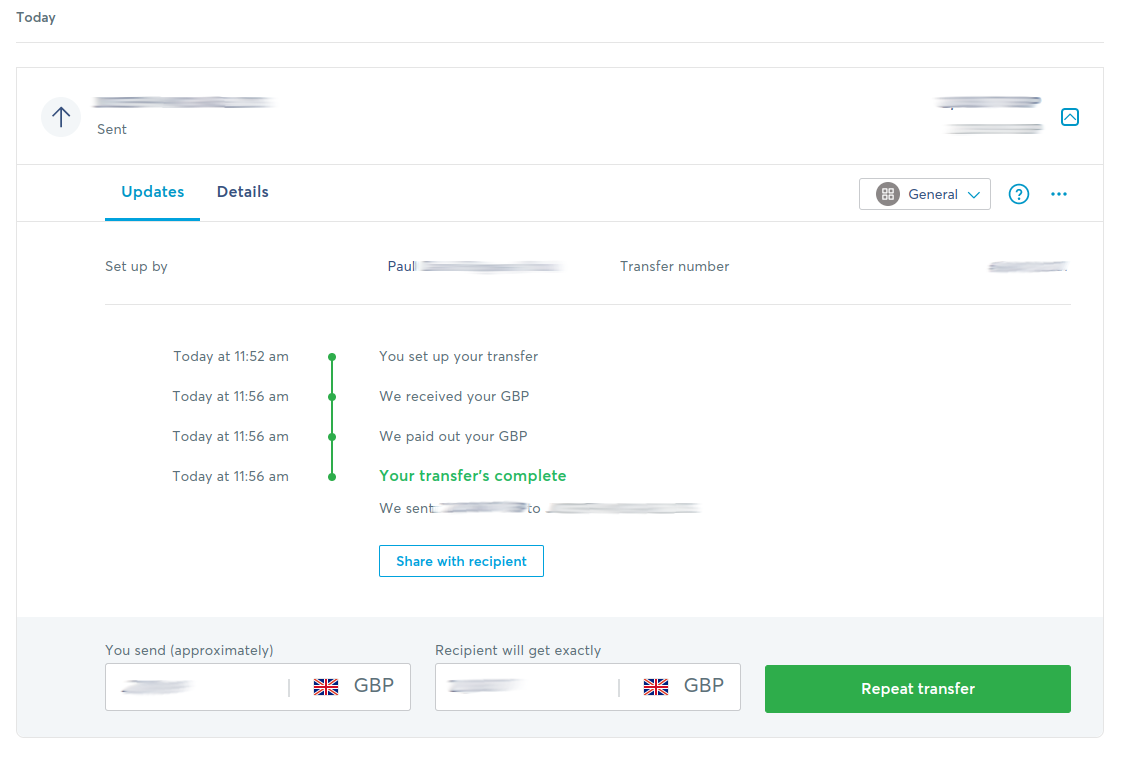This screenshot has height=758, width=1125.
Task: Click the 'We received your GBP' timeline dot
Action: point(331,397)
